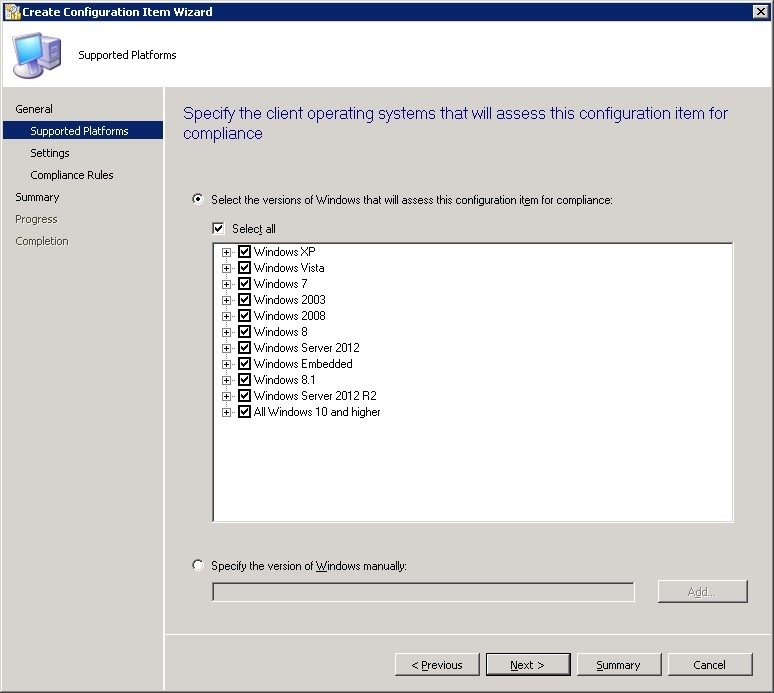
Task: Close the Create Configuration Item Wizard window
Action: [x=761, y=11]
